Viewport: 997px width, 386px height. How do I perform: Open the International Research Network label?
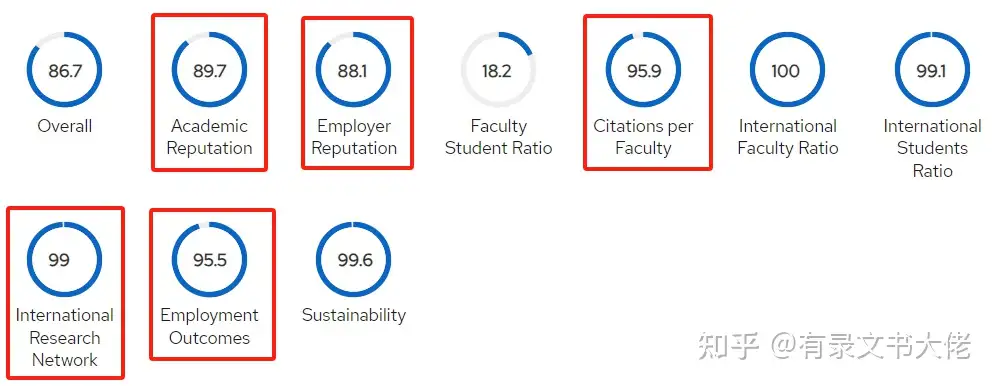(x=64, y=338)
